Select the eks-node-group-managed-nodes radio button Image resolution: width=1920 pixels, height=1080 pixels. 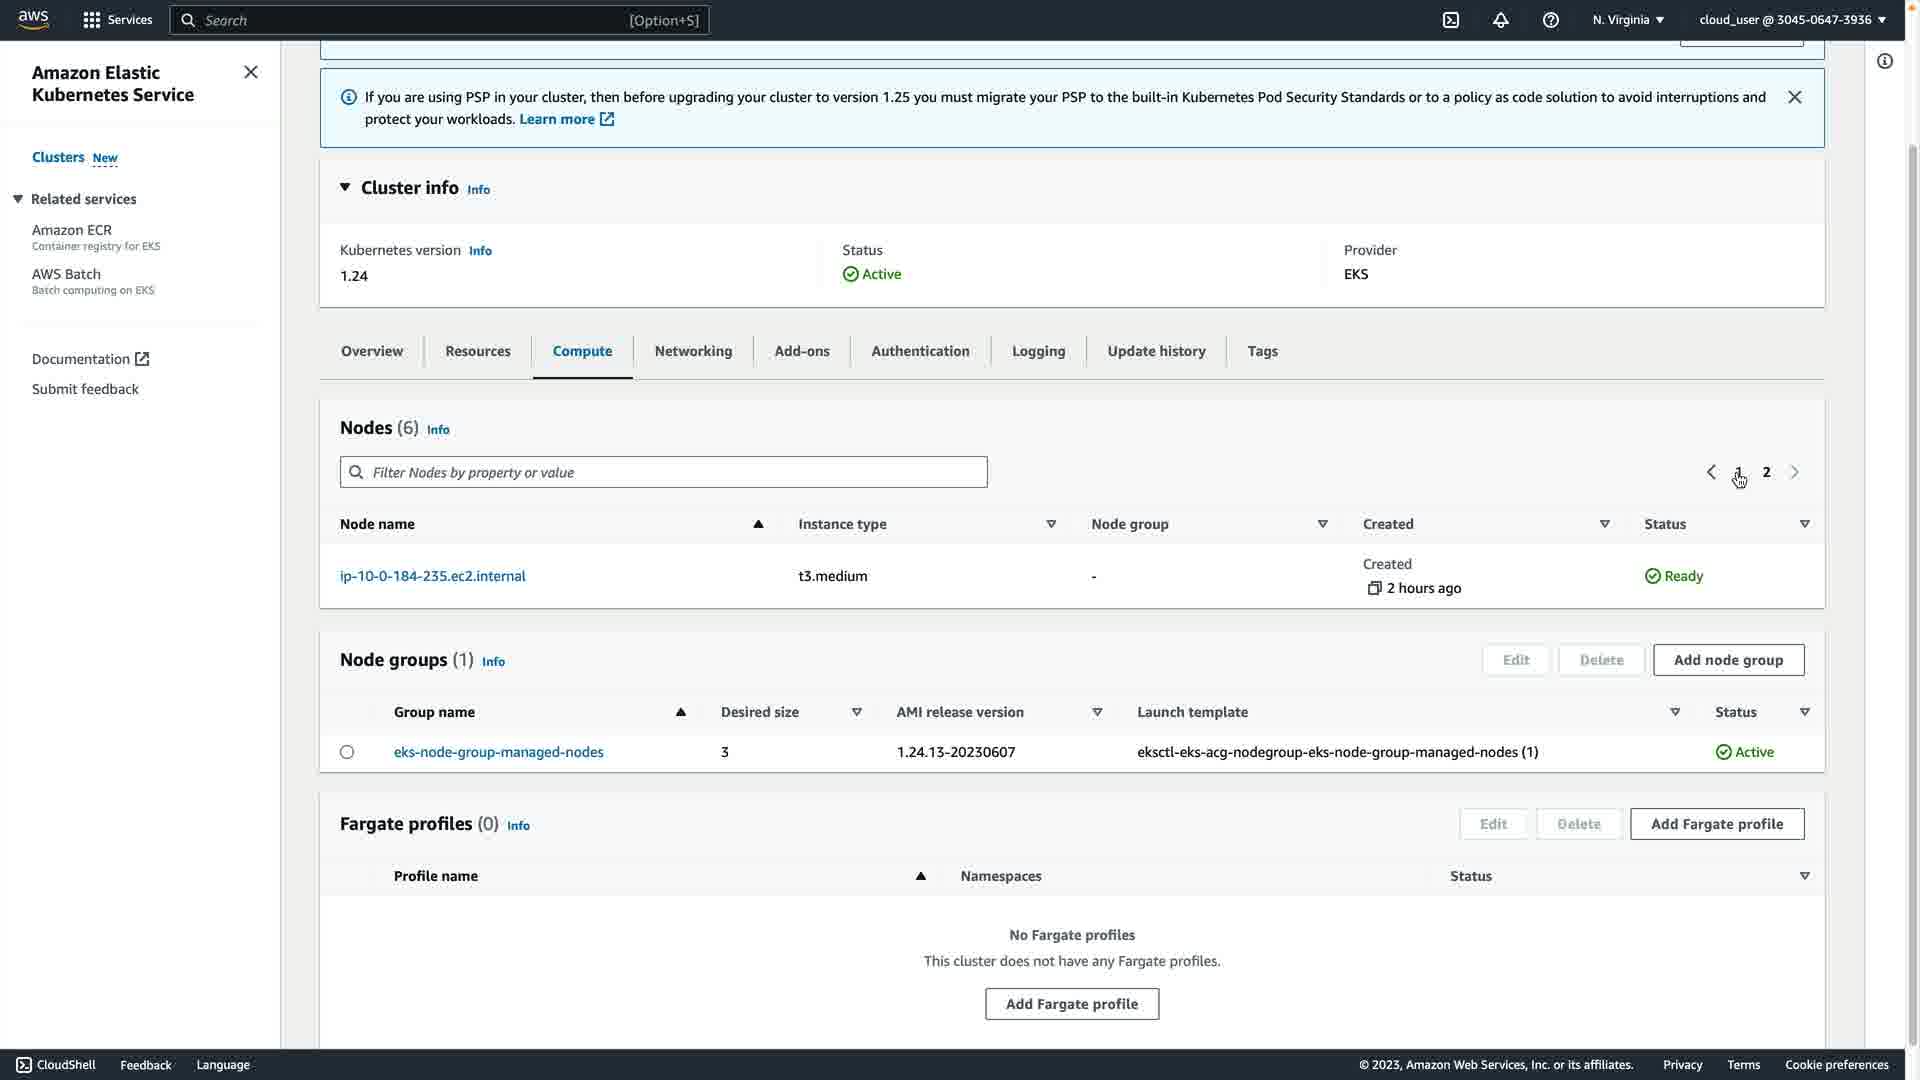click(347, 752)
